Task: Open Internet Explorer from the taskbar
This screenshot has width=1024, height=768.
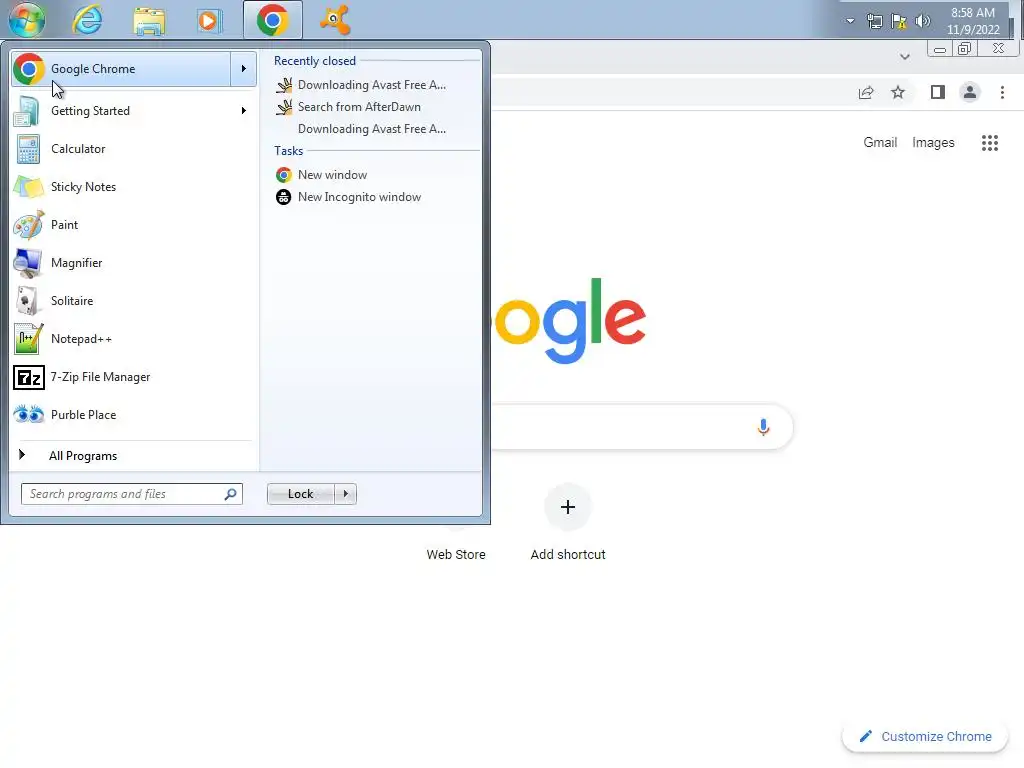Action: (x=88, y=20)
